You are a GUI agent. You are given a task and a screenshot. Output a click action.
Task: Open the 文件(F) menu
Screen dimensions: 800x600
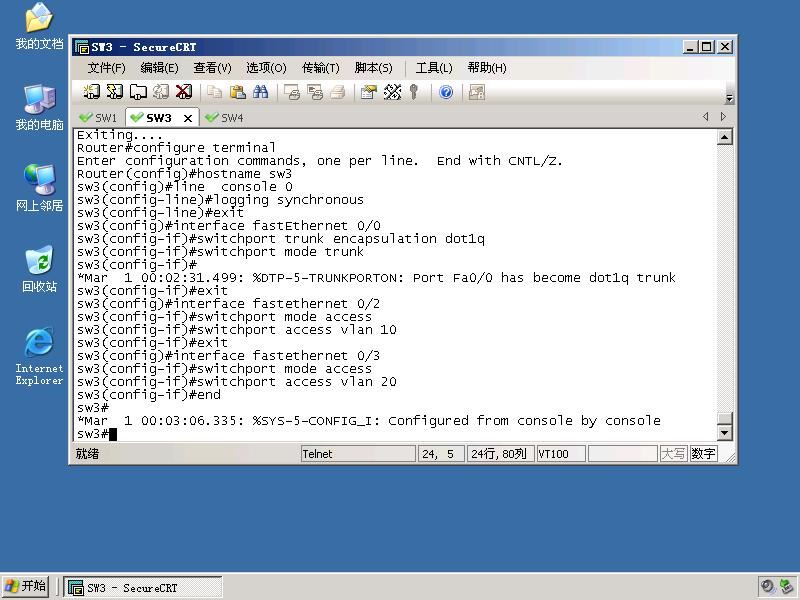(x=106, y=68)
